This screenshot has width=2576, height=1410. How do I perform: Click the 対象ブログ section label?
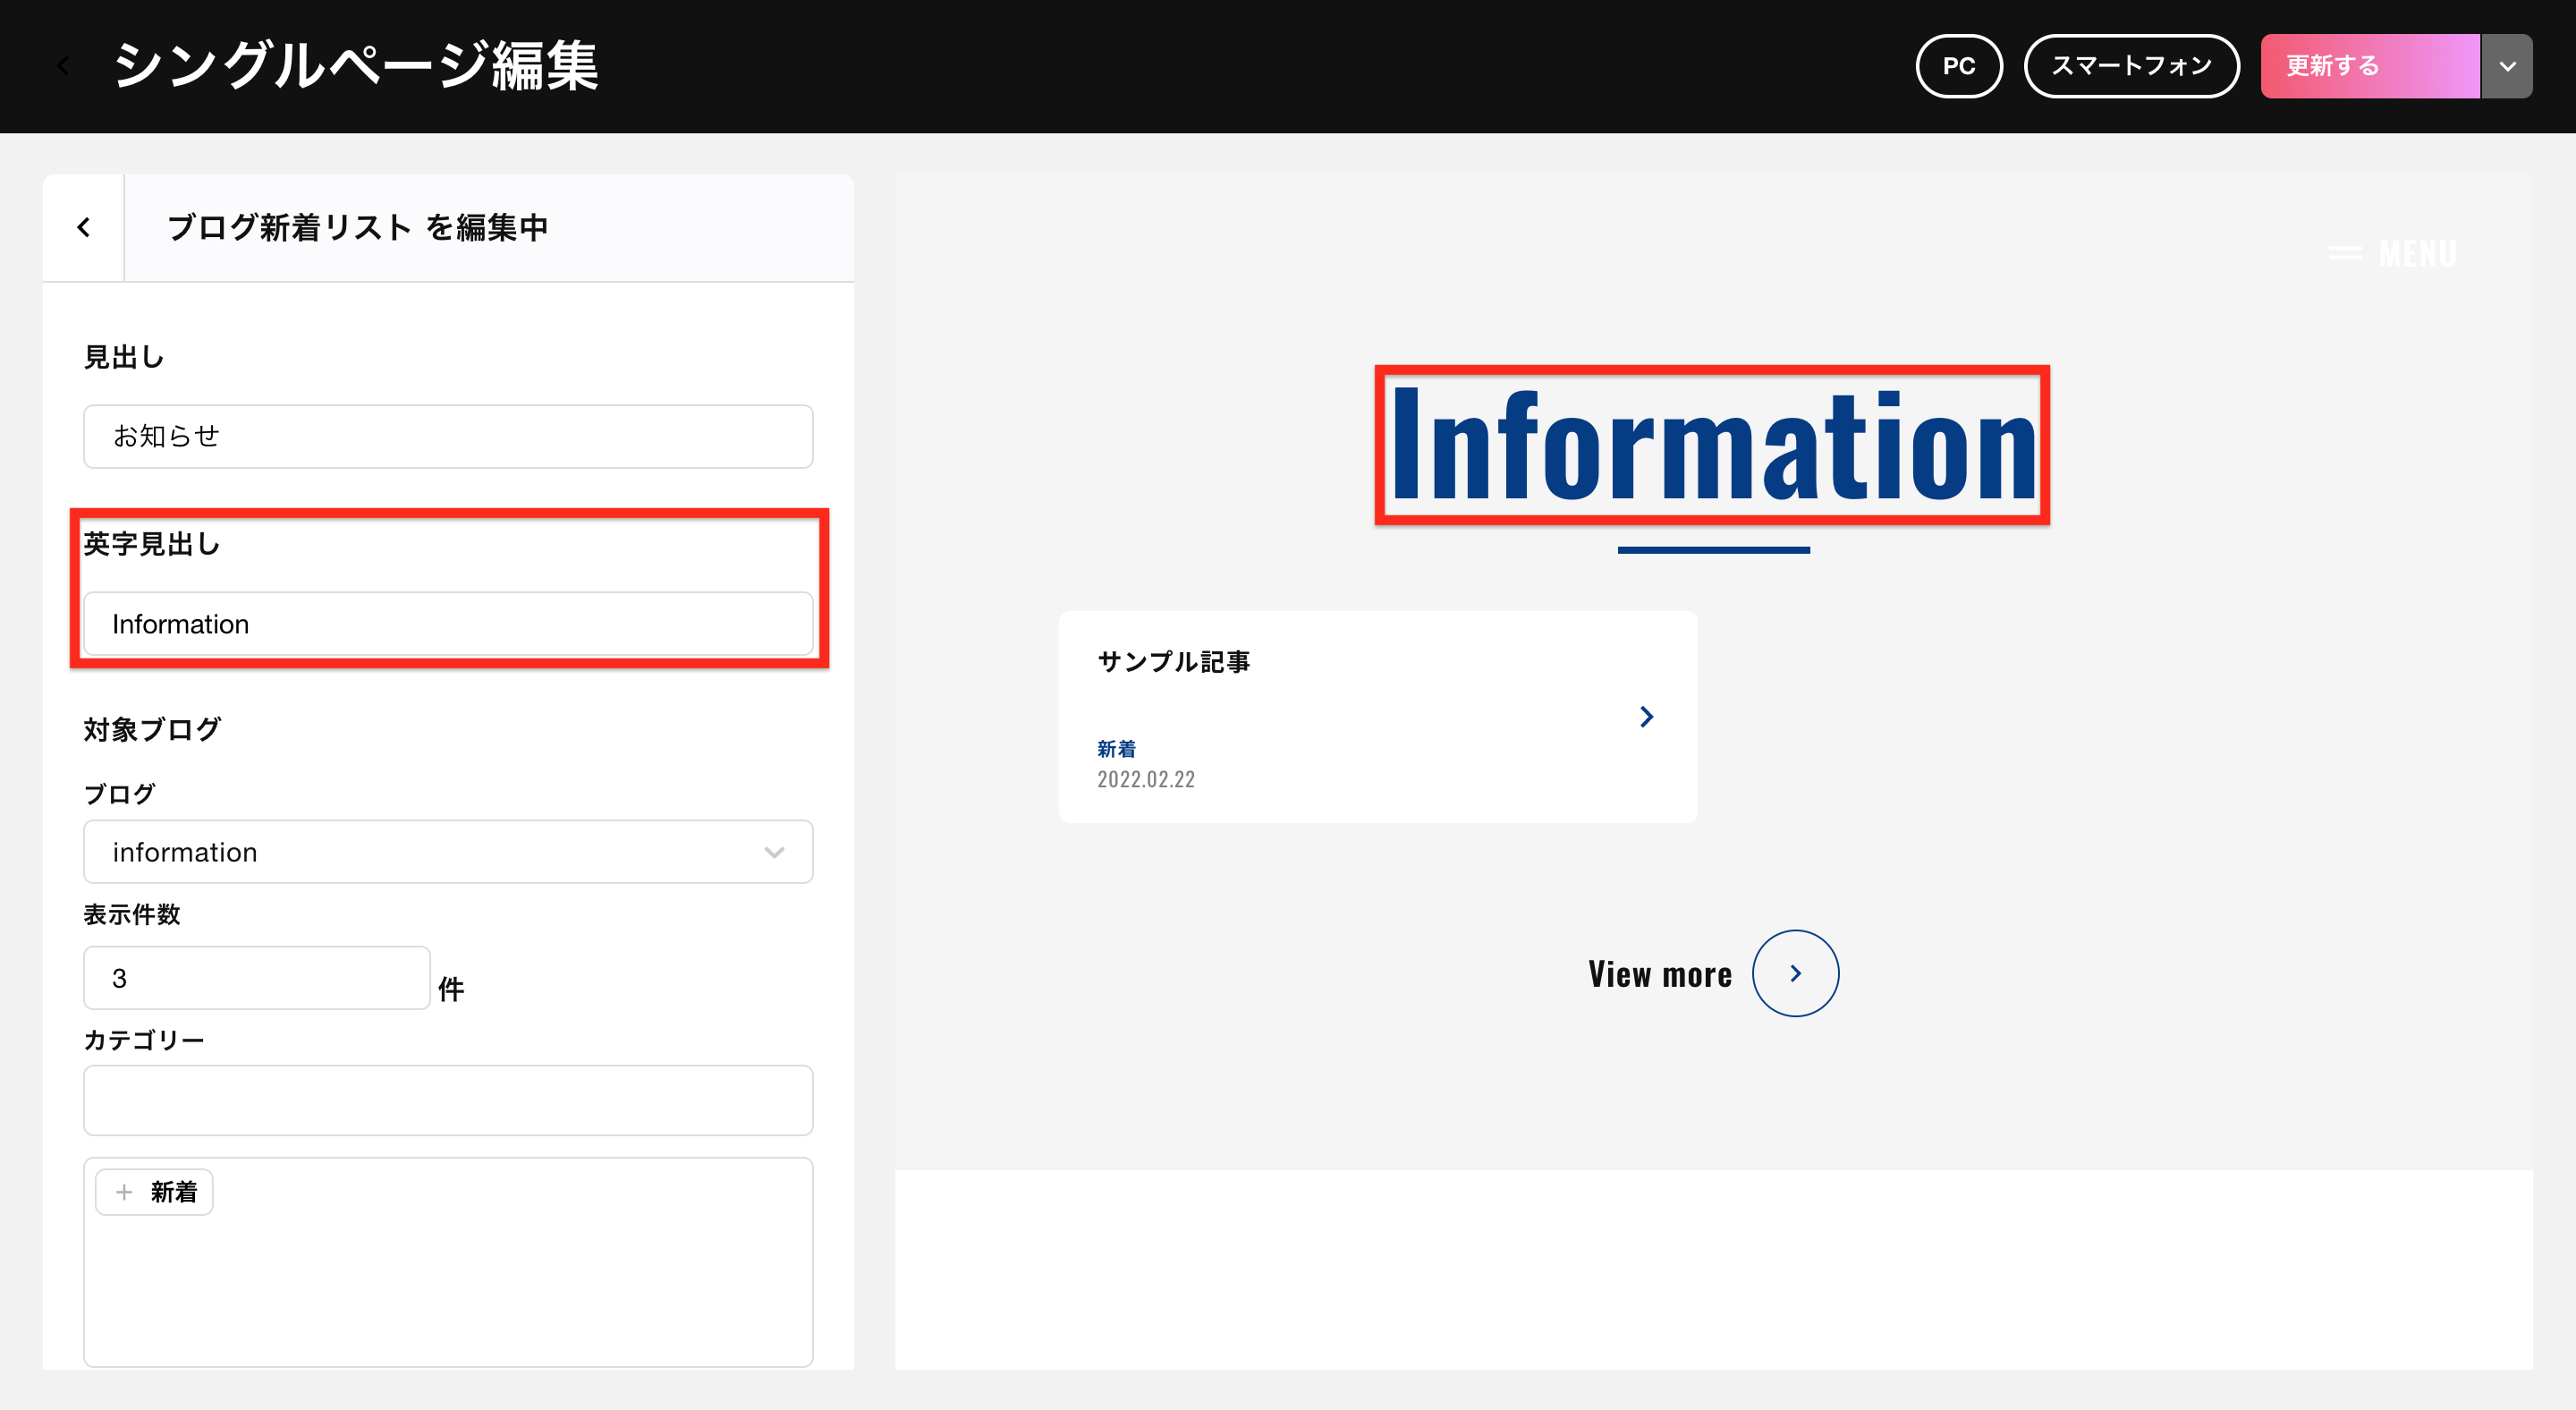point(152,730)
